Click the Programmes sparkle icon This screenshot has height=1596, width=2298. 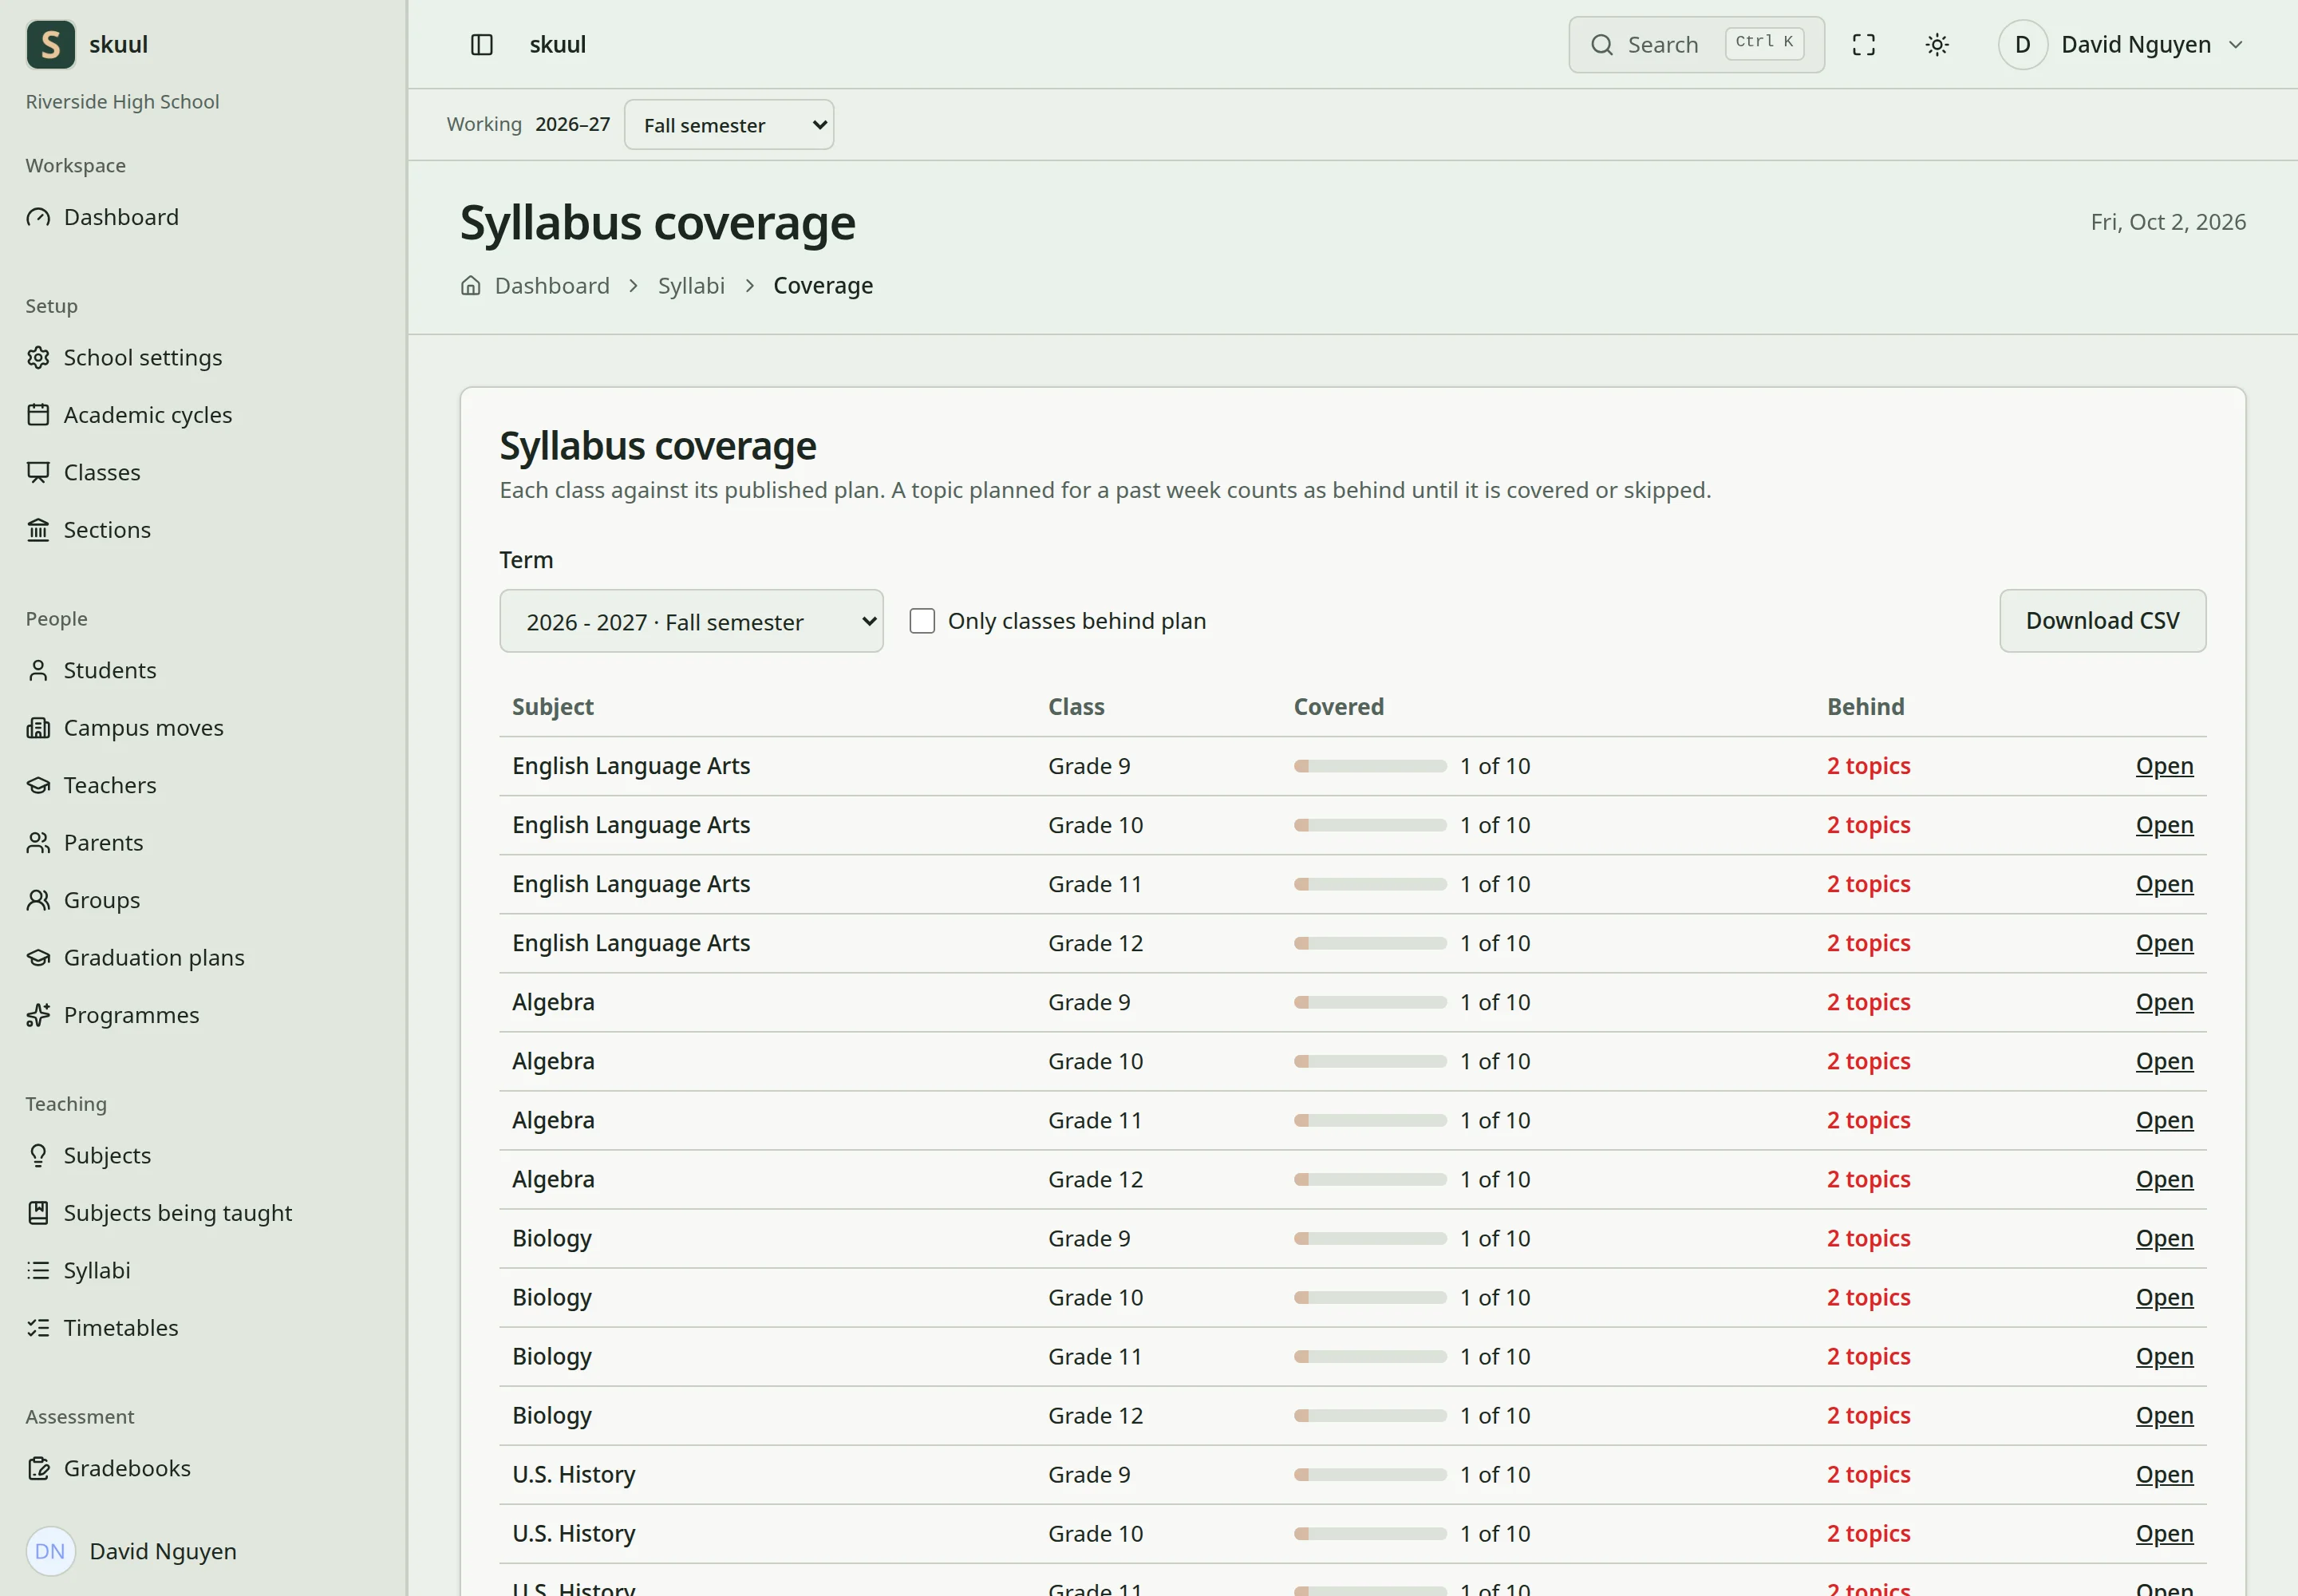pyautogui.click(x=38, y=1015)
